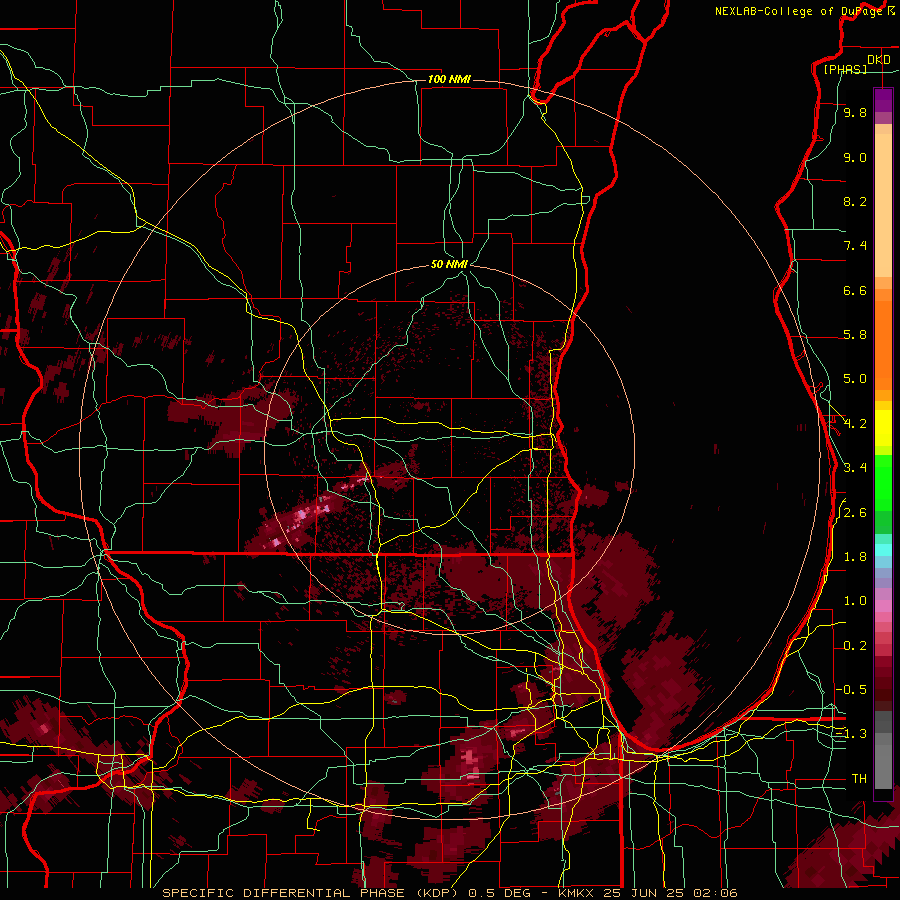Click the 5.8 value on the color scale

point(855,335)
